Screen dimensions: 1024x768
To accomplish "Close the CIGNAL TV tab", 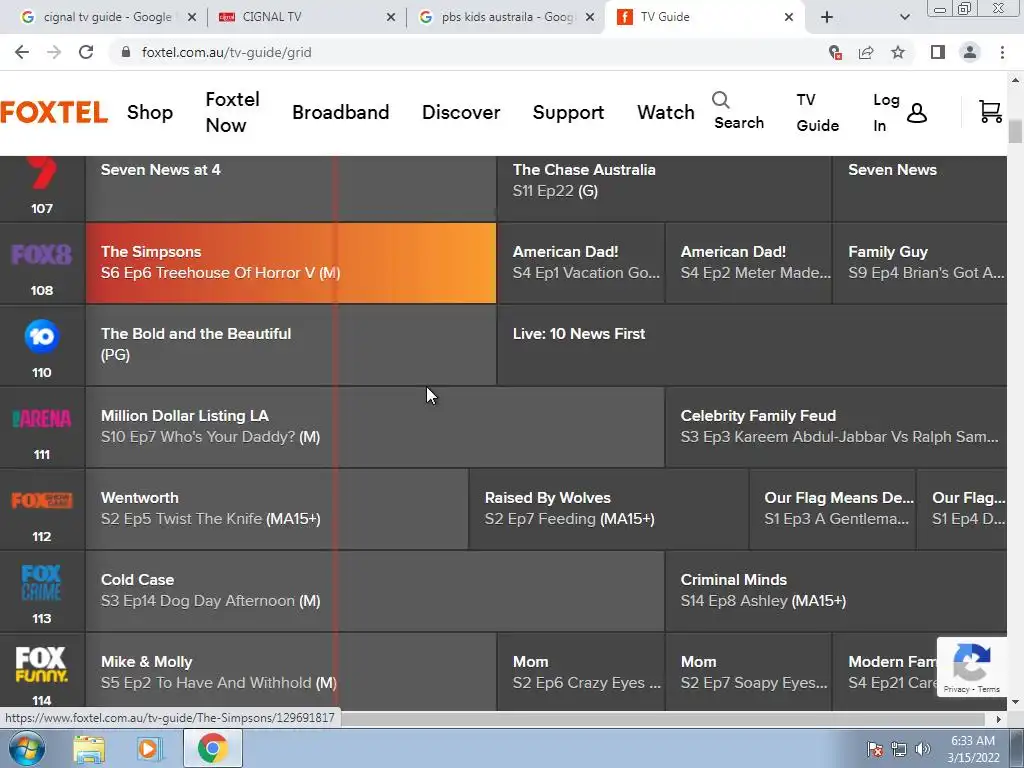I will [x=391, y=17].
